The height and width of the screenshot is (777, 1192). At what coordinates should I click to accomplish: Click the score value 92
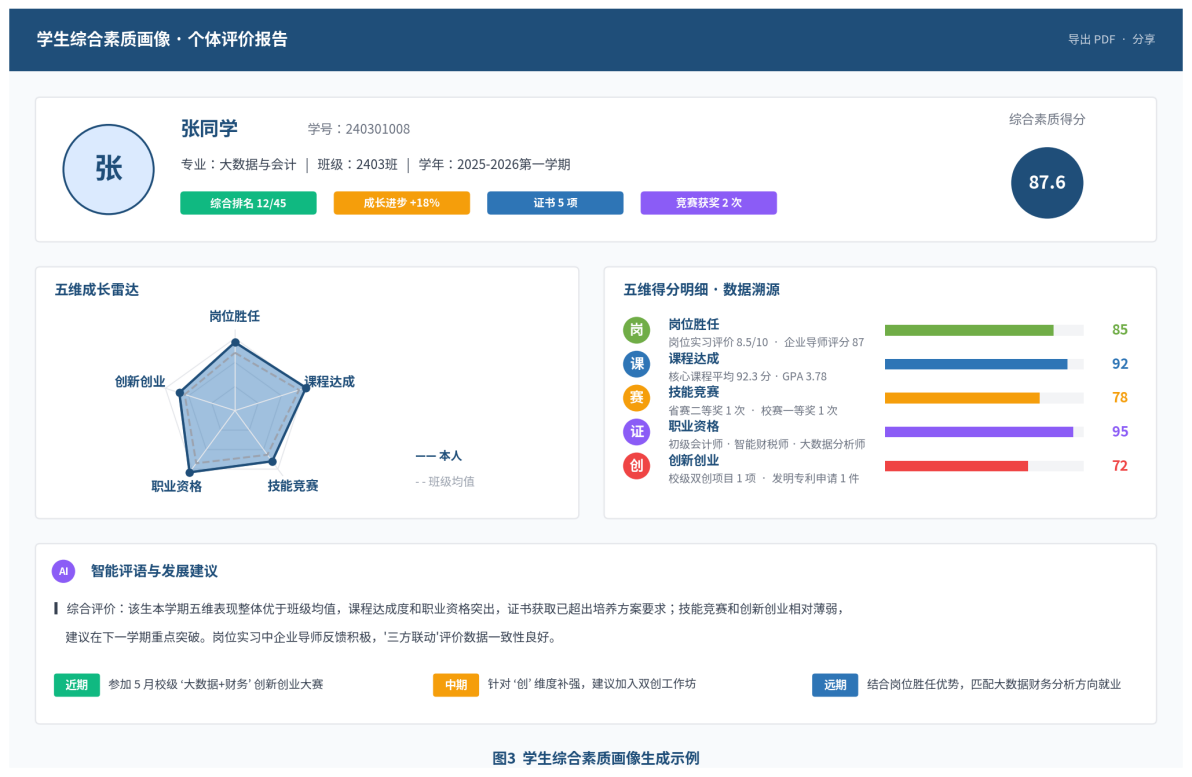pyautogui.click(x=1120, y=364)
